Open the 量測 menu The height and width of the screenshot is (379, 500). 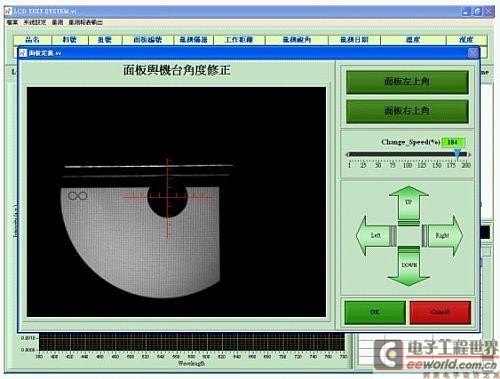pyautogui.click(x=57, y=22)
